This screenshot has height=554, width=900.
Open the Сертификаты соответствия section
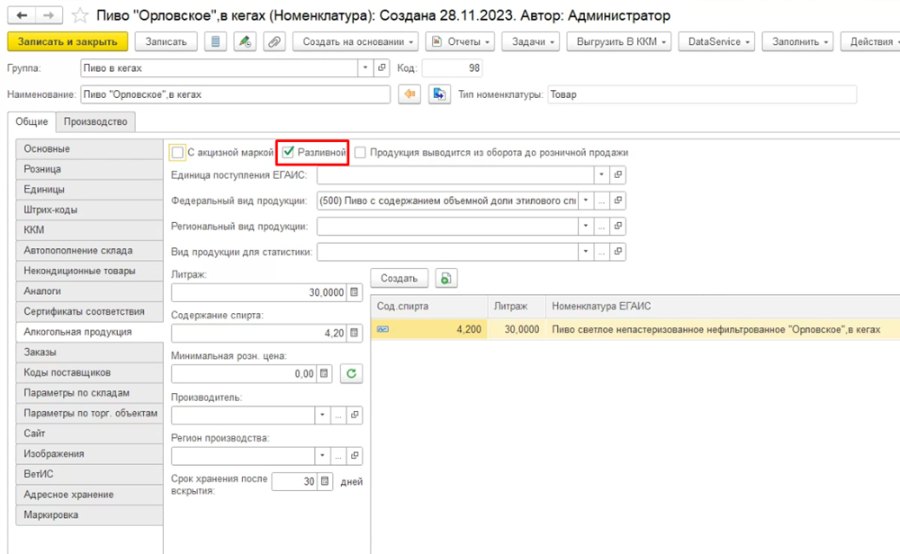[x=89, y=311]
